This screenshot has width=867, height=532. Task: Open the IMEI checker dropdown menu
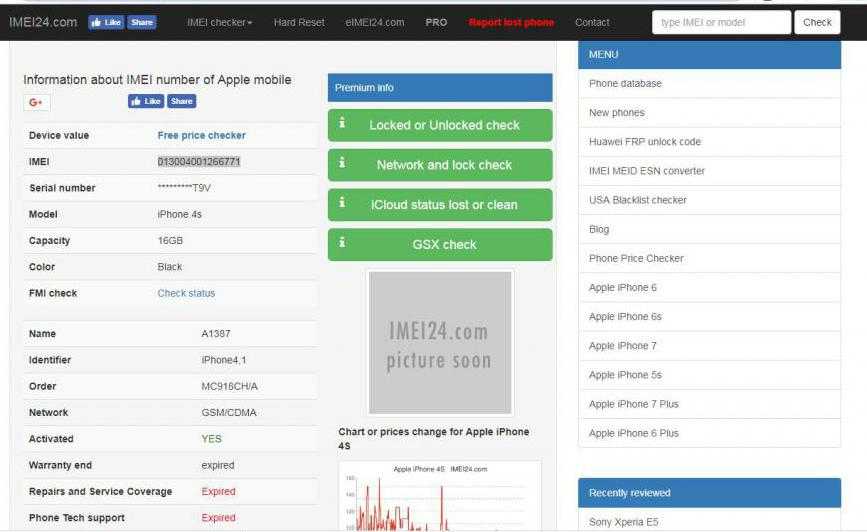tap(219, 22)
